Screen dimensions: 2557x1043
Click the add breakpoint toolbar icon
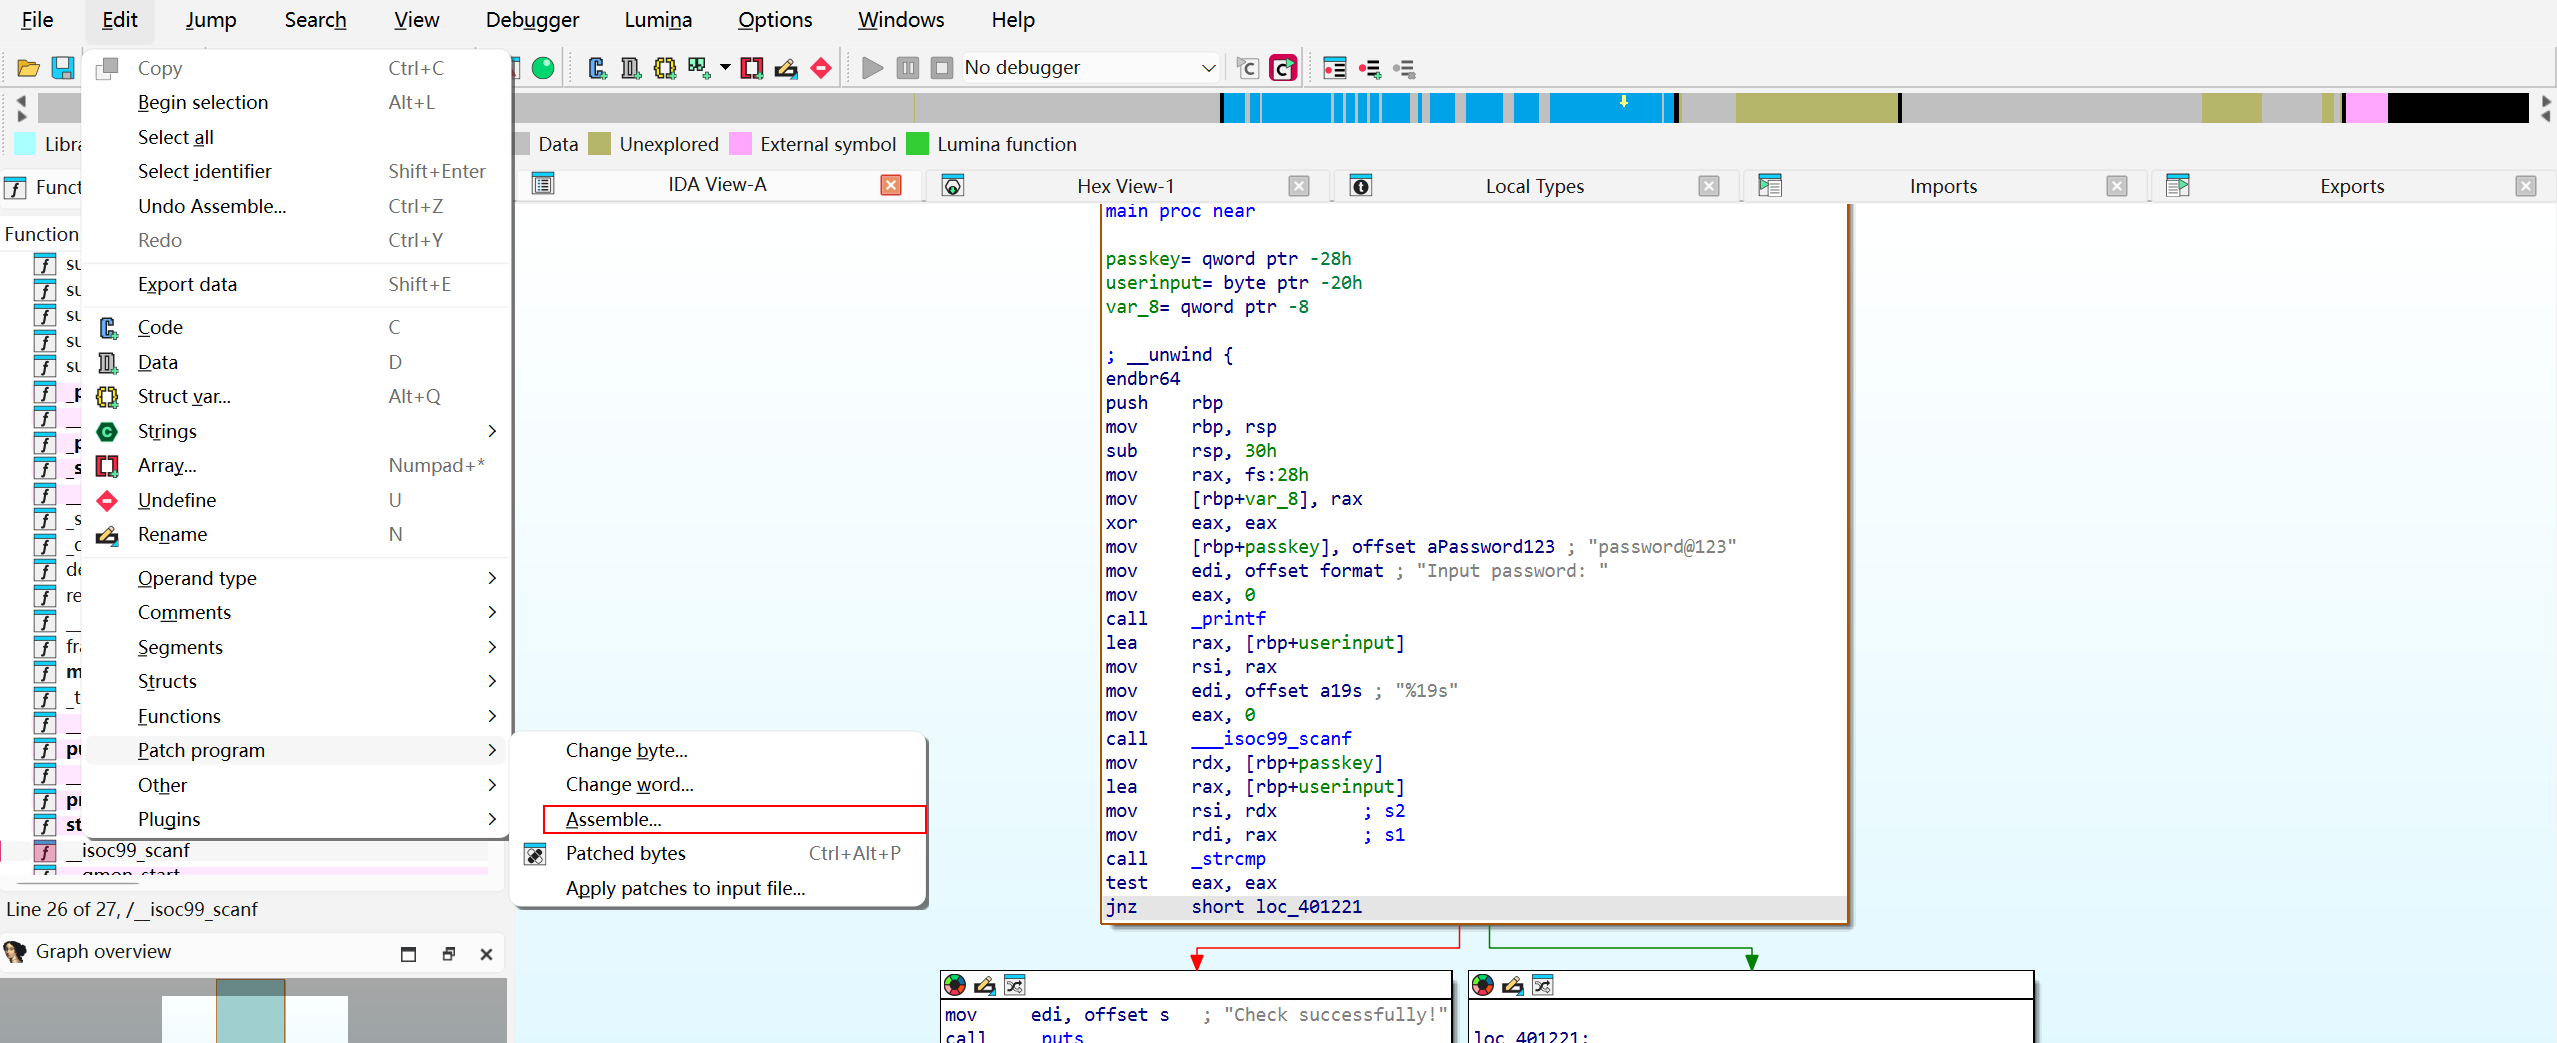(x=1370, y=68)
